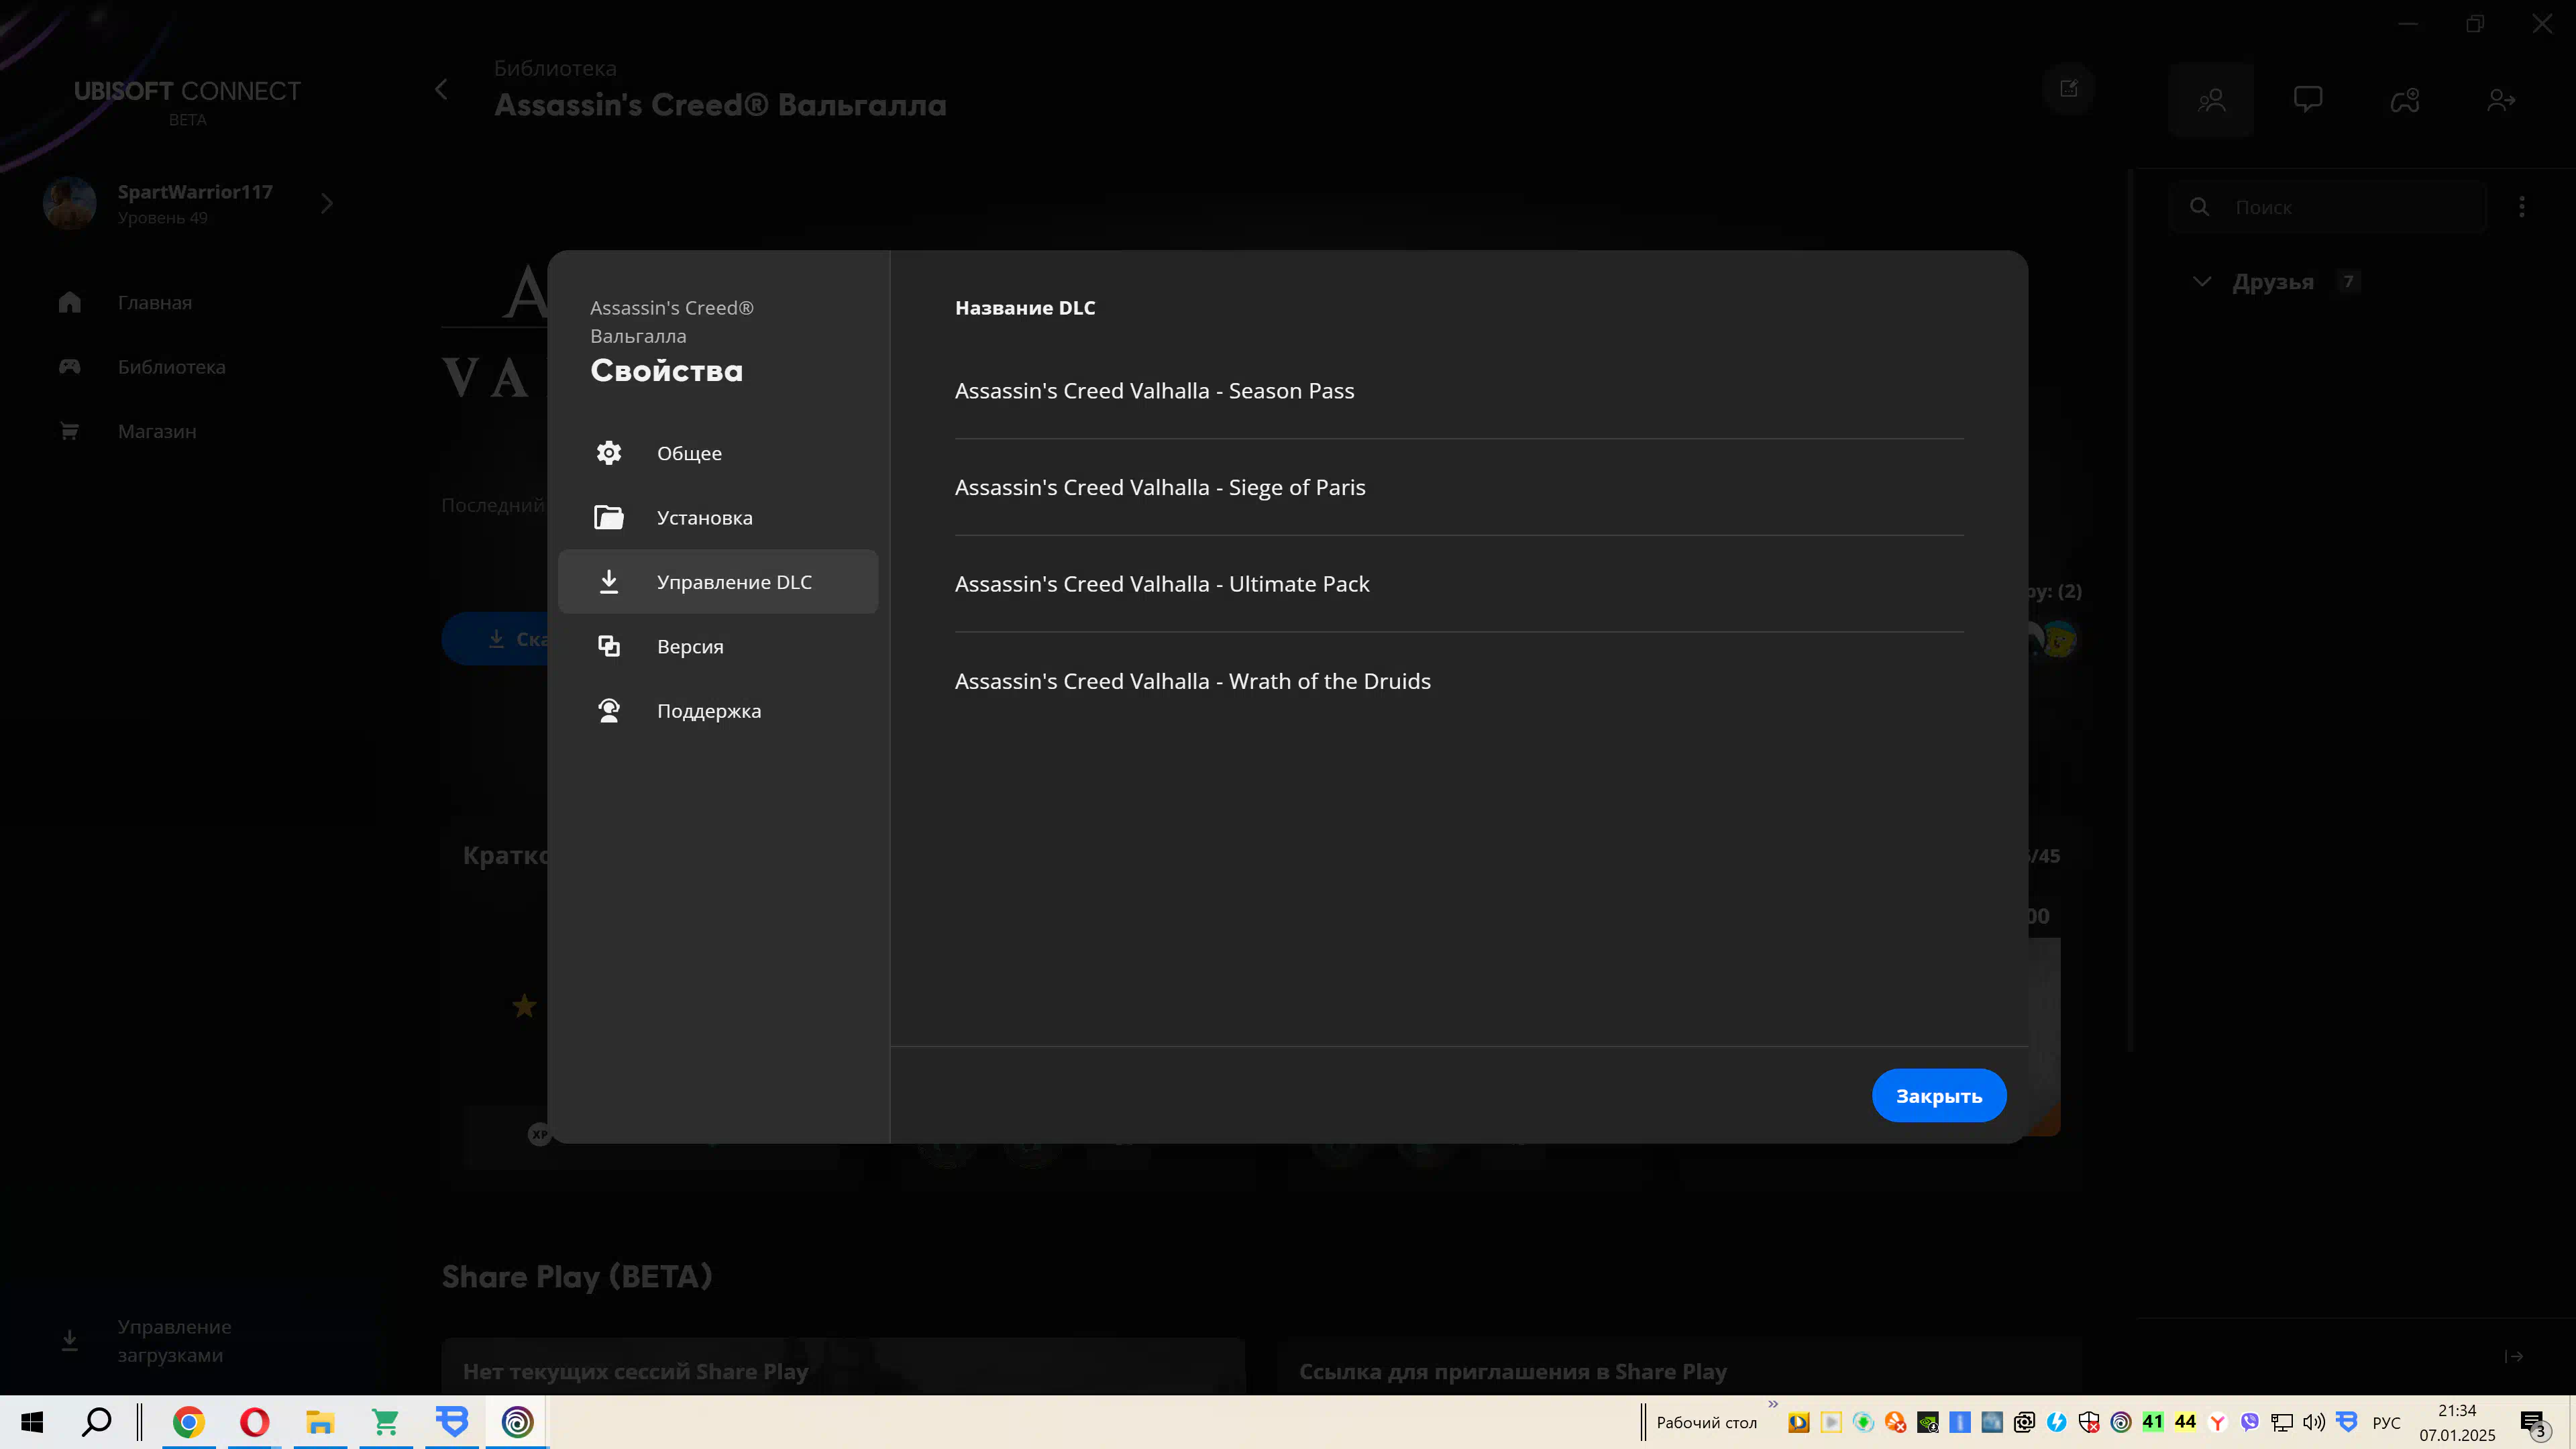
Task: Click the edit note icon in header
Action: (x=2069, y=89)
